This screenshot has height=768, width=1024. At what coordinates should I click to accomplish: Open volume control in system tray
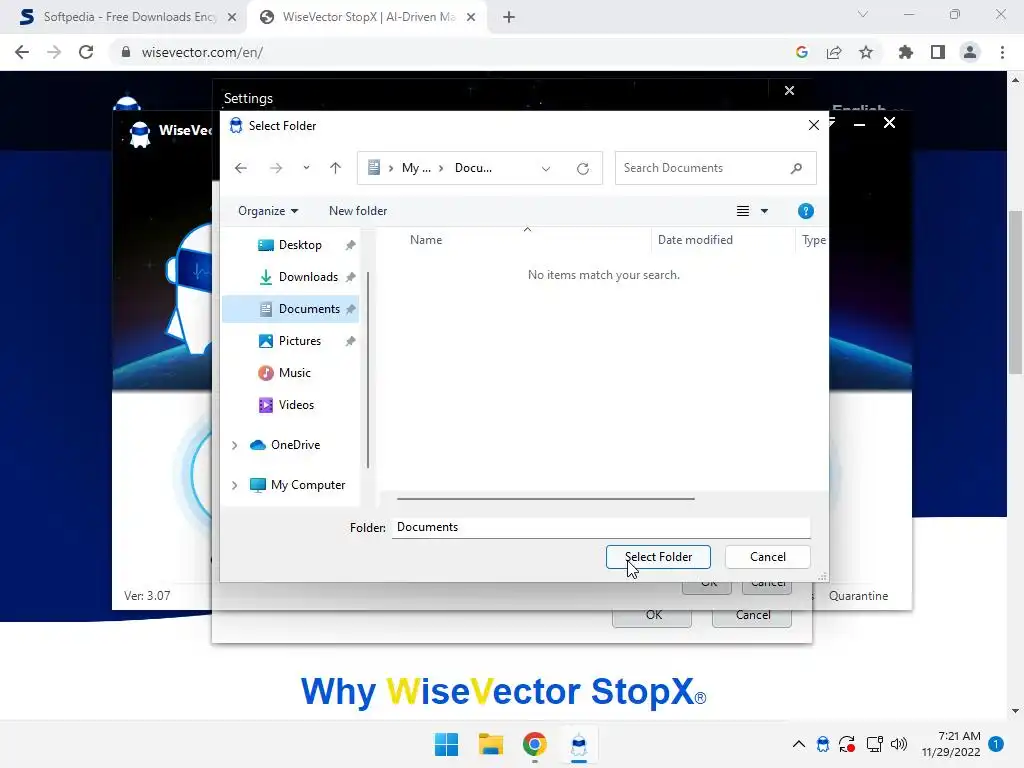click(x=899, y=744)
